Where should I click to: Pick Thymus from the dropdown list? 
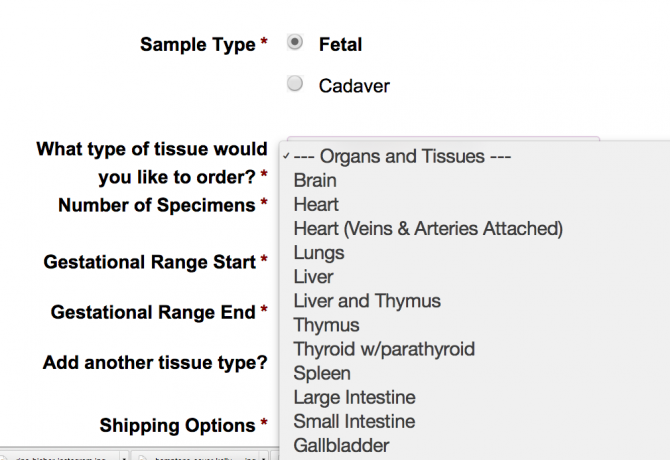[326, 325]
